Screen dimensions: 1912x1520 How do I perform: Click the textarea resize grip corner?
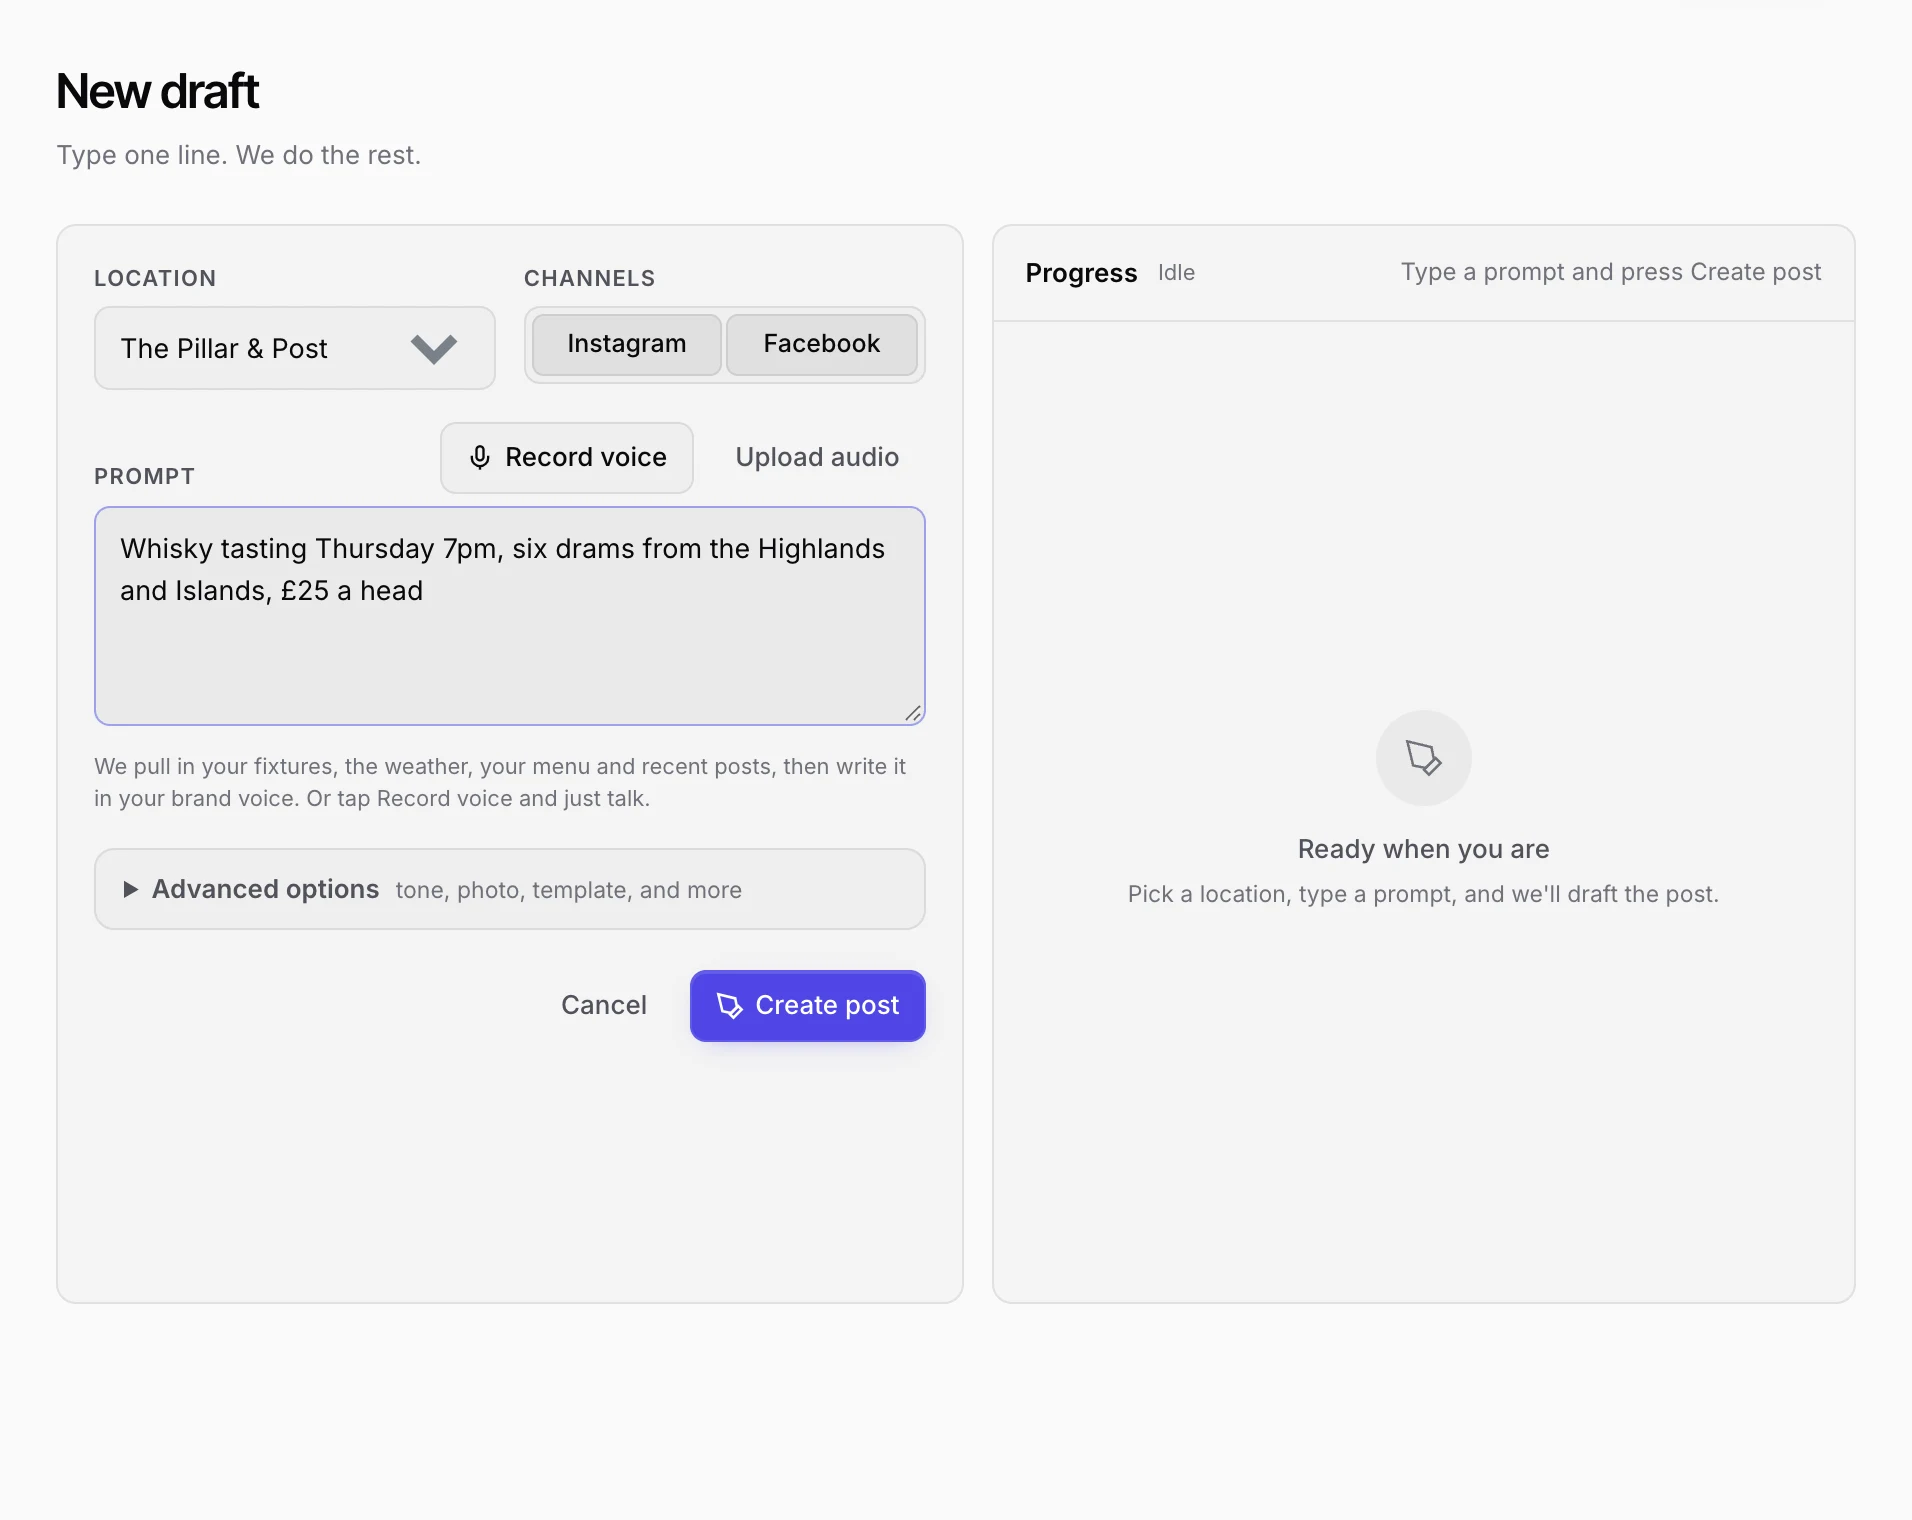tap(912, 713)
